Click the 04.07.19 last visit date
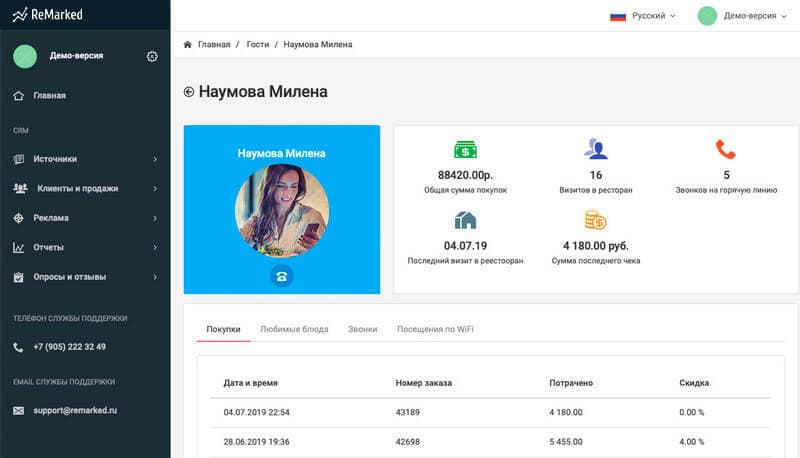Screen dimensions: 800x458 pos(465,246)
